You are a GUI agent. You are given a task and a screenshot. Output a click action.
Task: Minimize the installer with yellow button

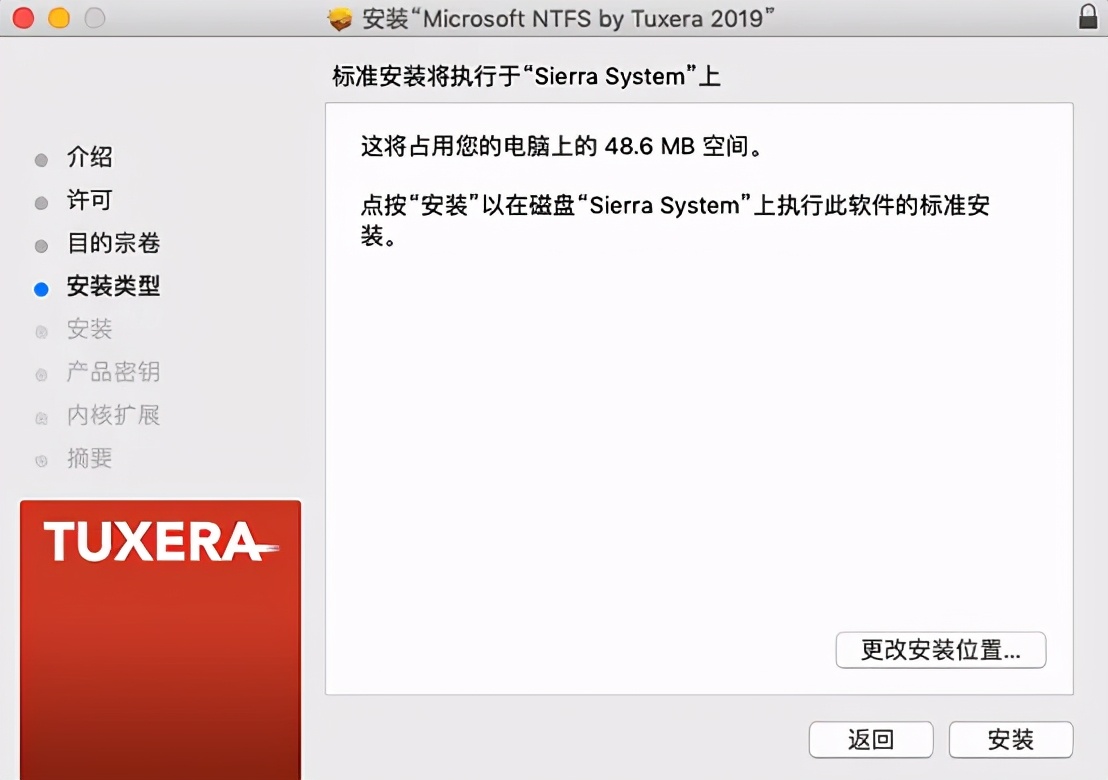(59, 18)
